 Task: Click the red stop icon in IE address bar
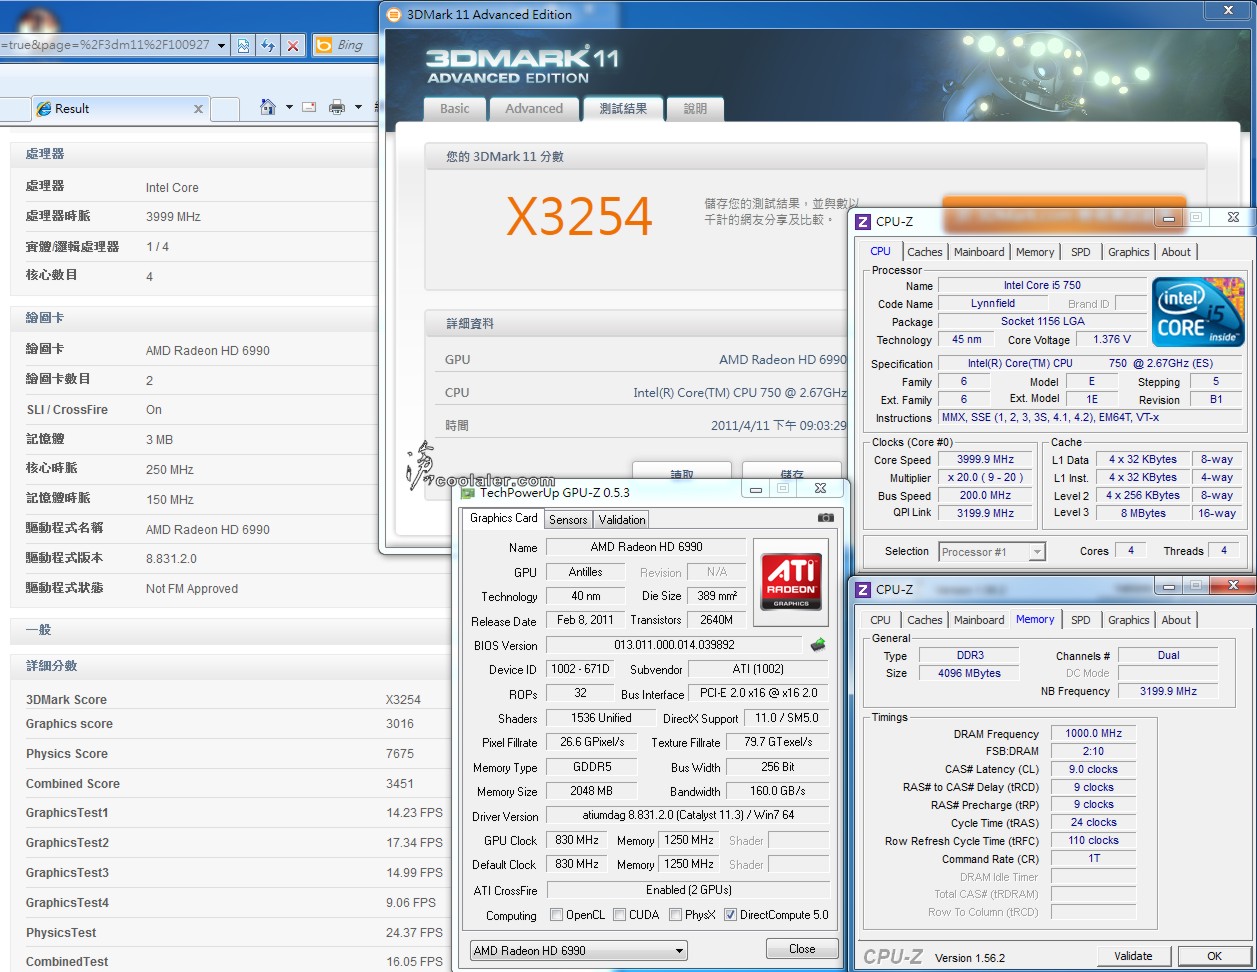point(293,45)
